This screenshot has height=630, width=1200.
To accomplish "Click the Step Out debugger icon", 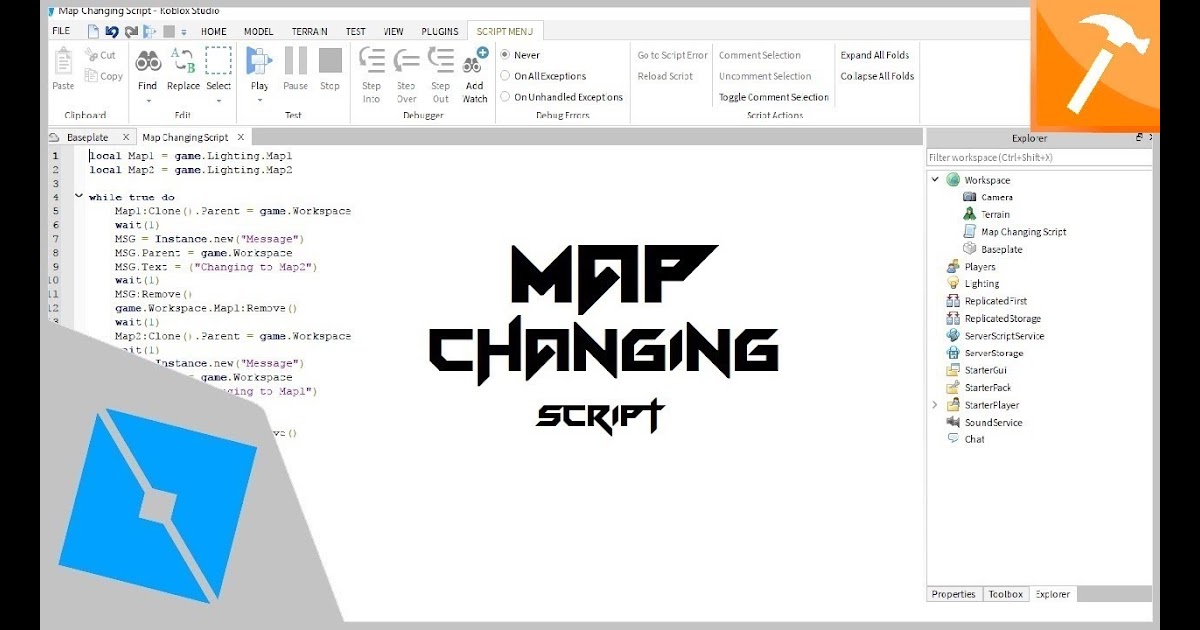I will click(x=441, y=61).
